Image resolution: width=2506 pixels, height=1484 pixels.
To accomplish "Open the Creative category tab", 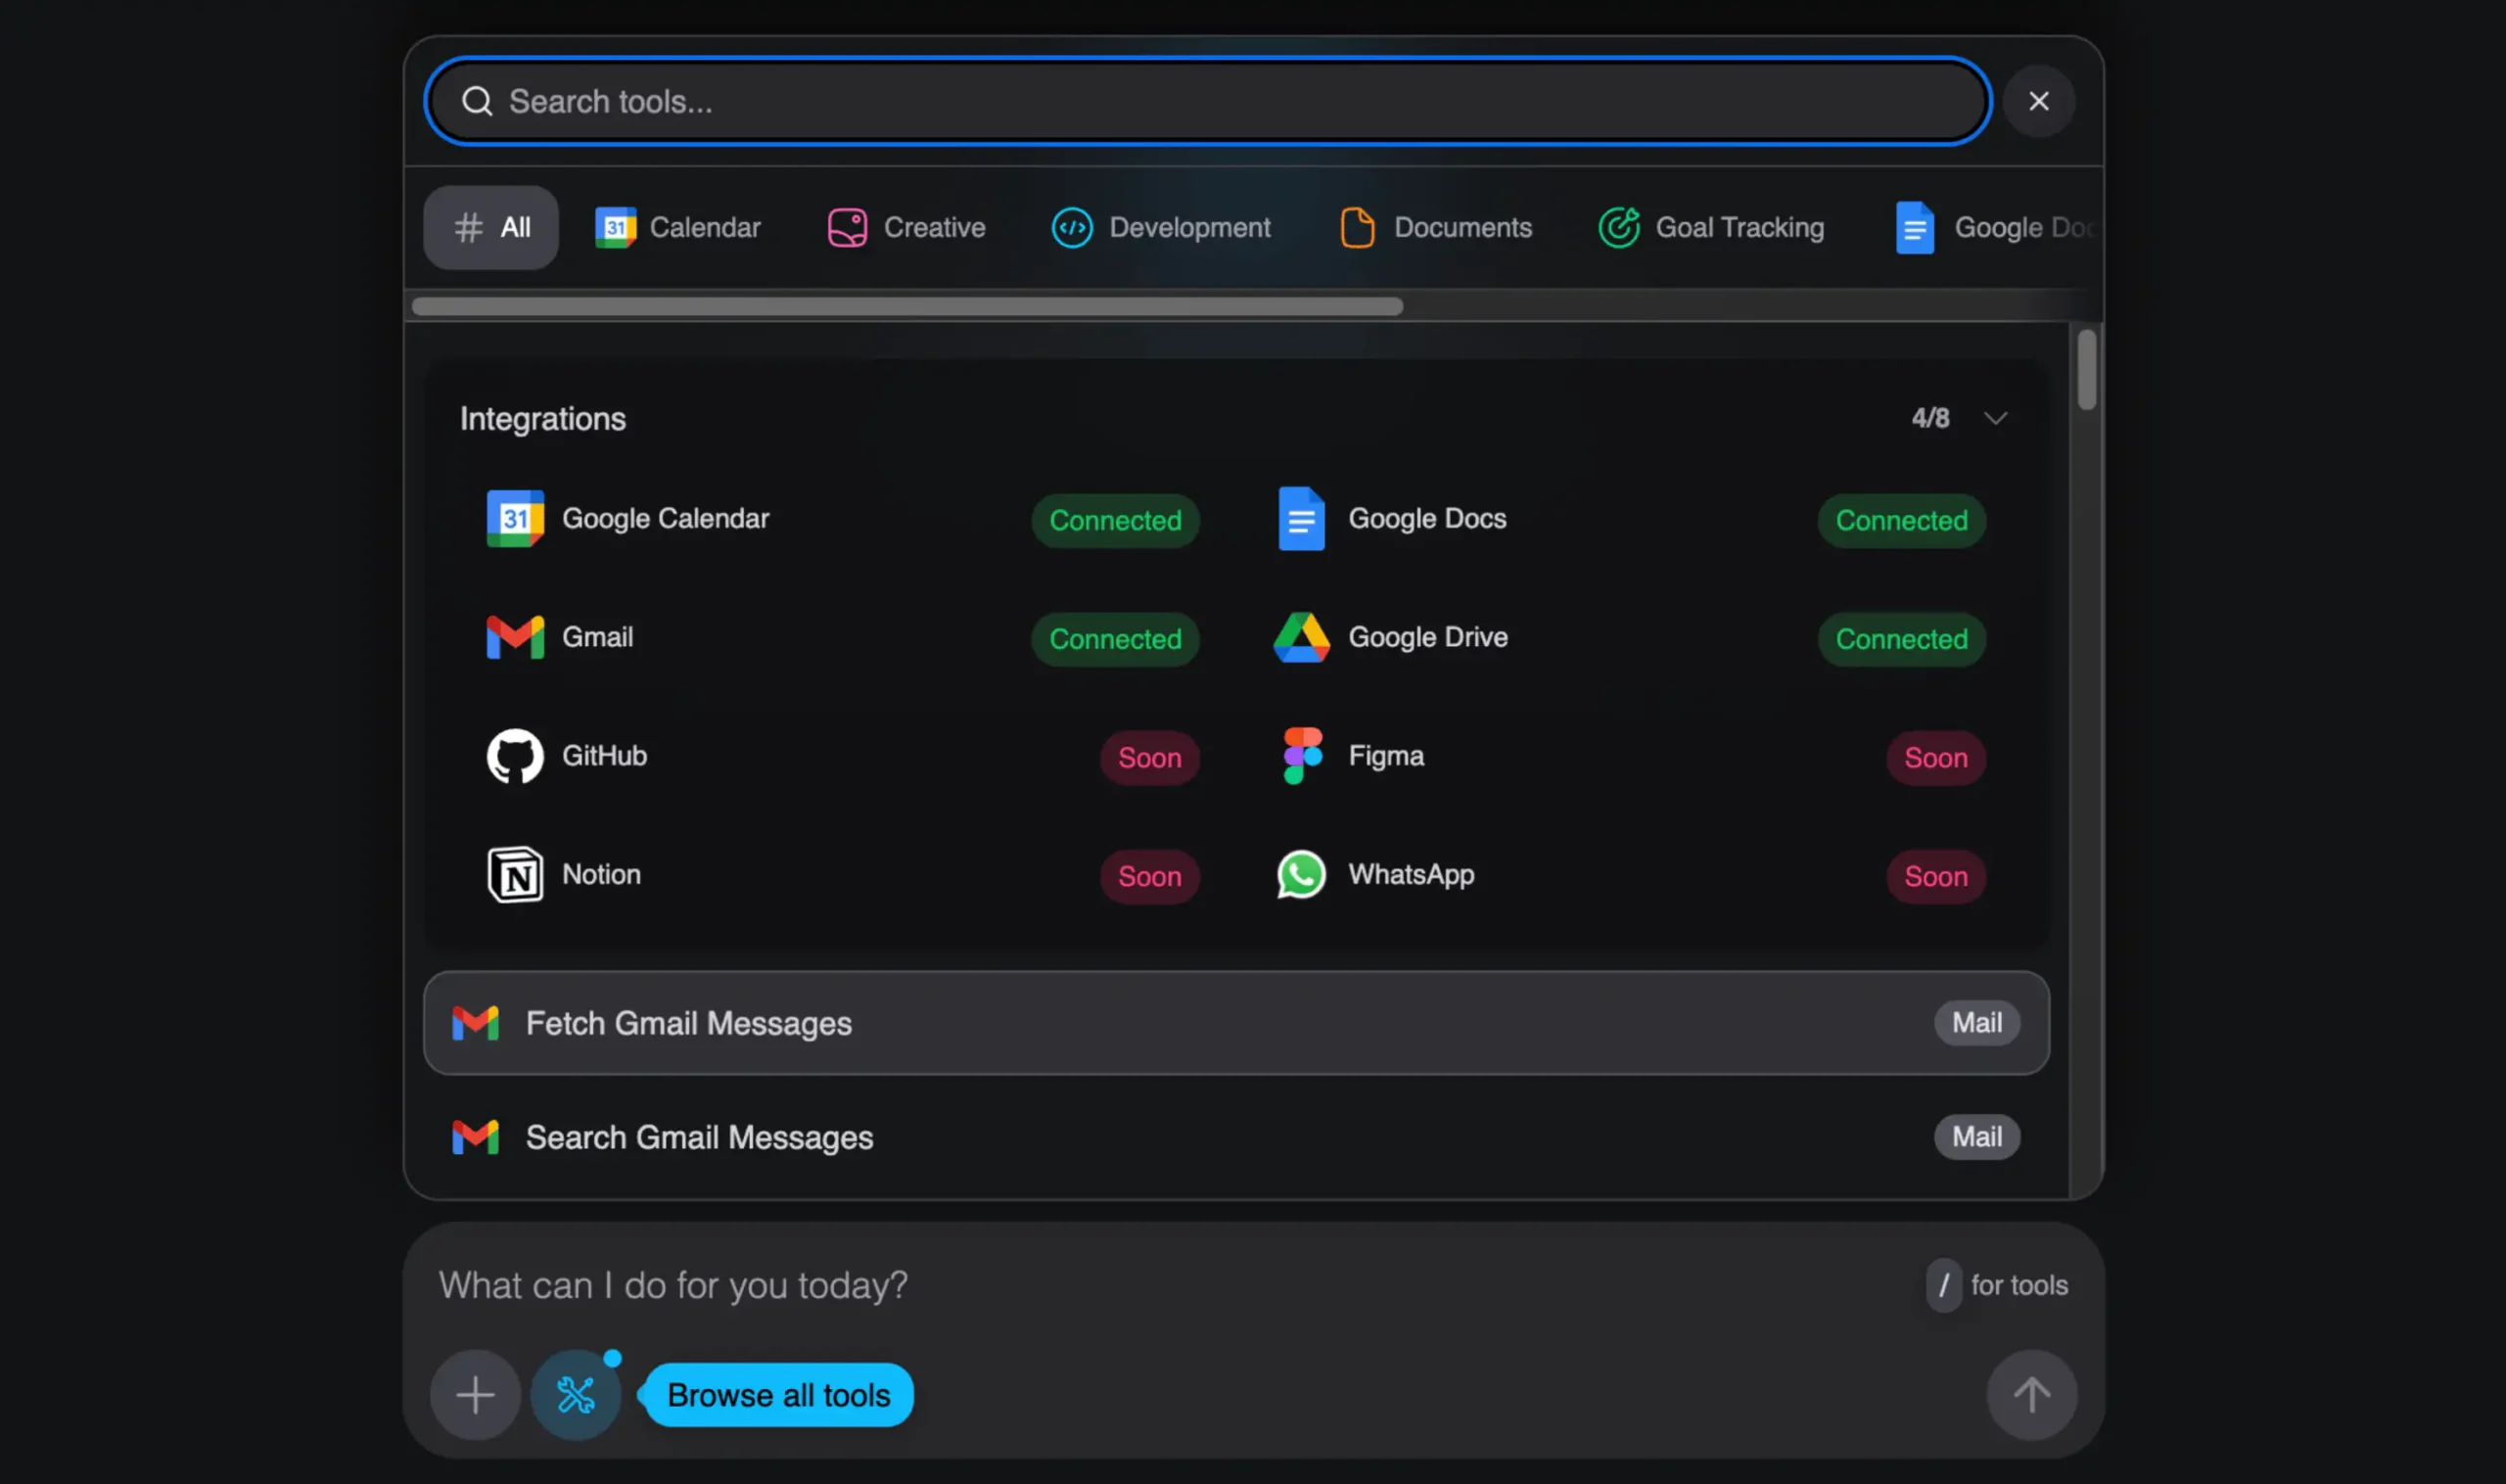I will (x=906, y=227).
